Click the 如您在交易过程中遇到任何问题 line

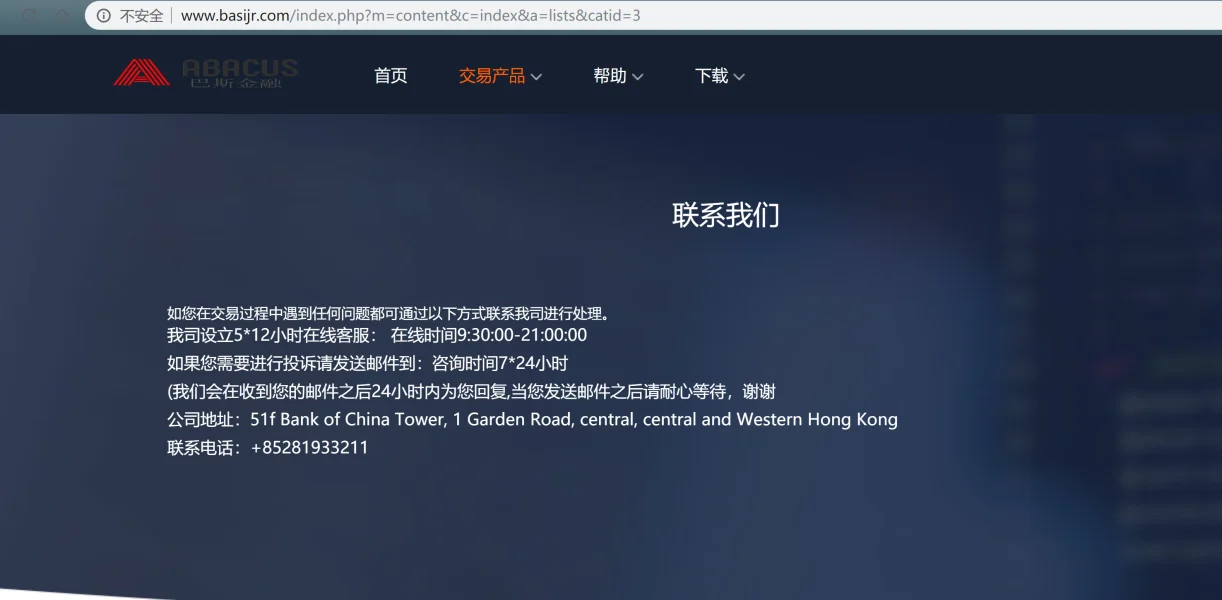click(x=388, y=313)
